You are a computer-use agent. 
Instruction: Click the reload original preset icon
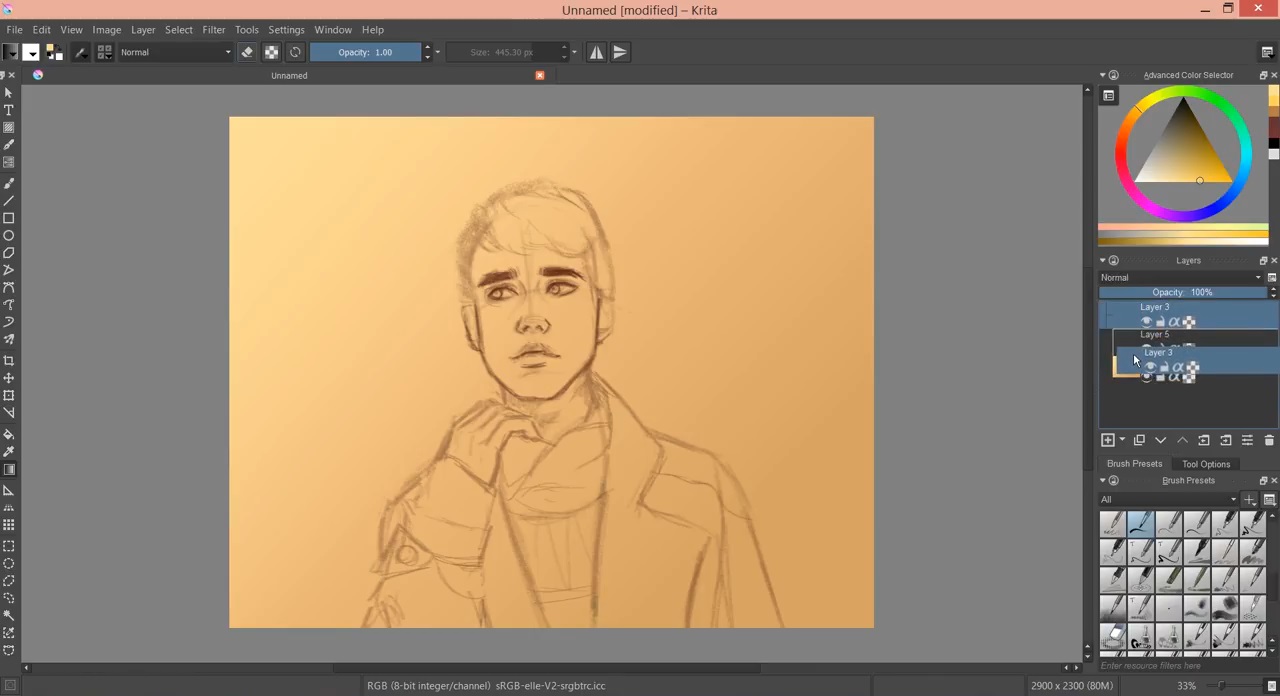click(x=295, y=52)
